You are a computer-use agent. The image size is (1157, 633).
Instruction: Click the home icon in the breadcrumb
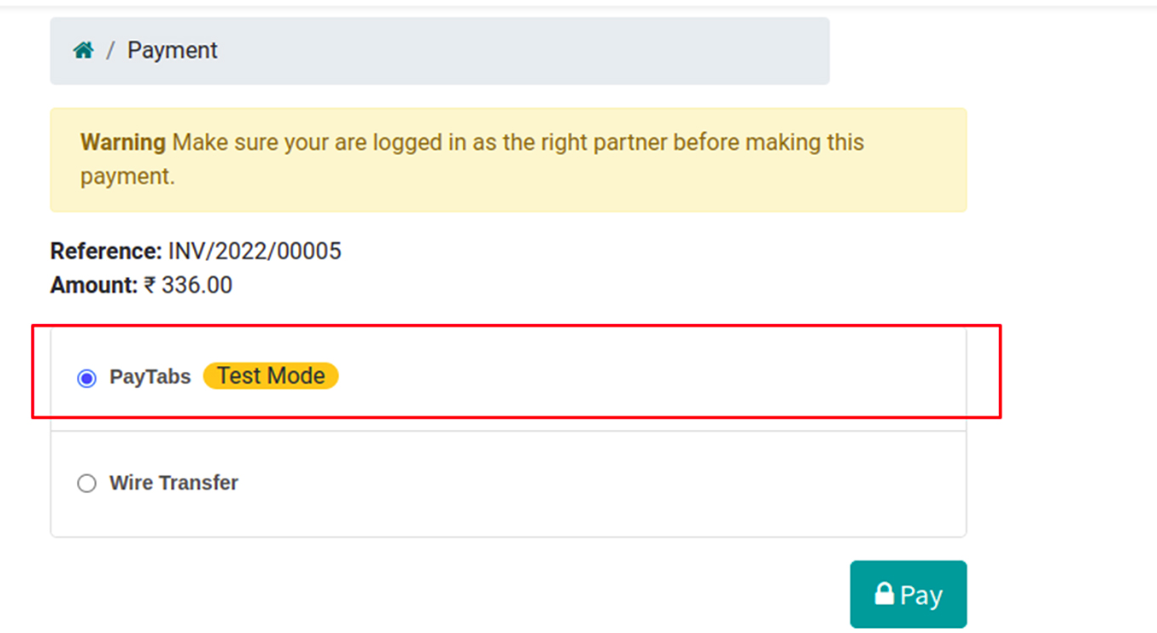[x=83, y=50]
